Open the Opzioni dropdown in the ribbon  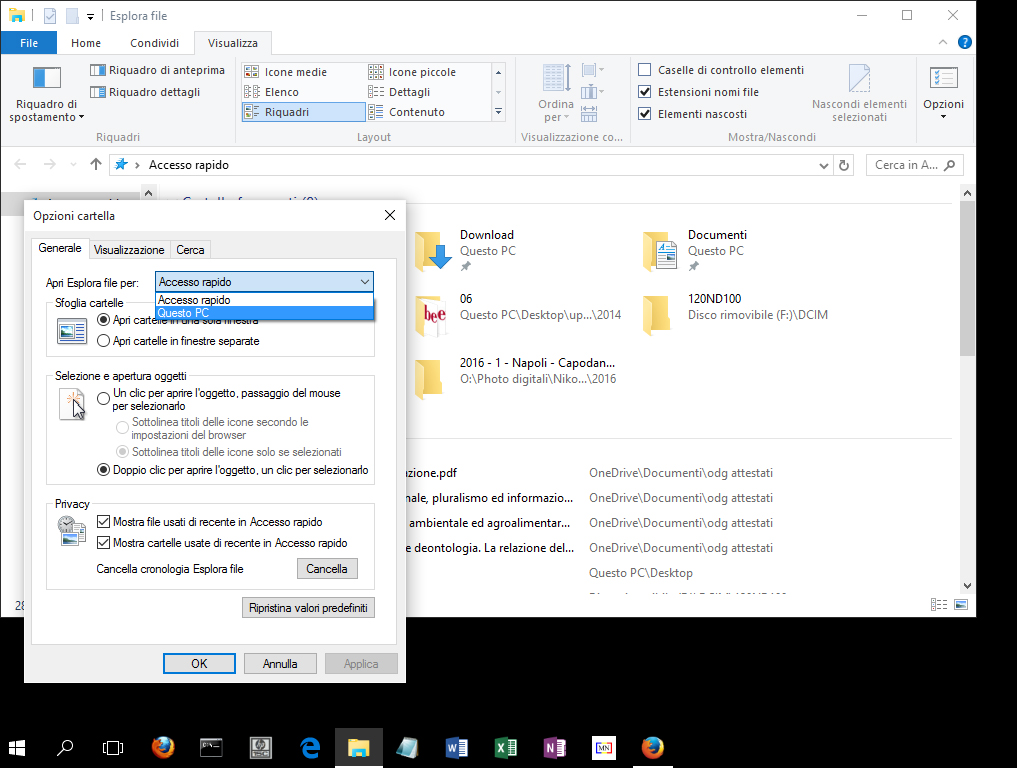tap(944, 114)
